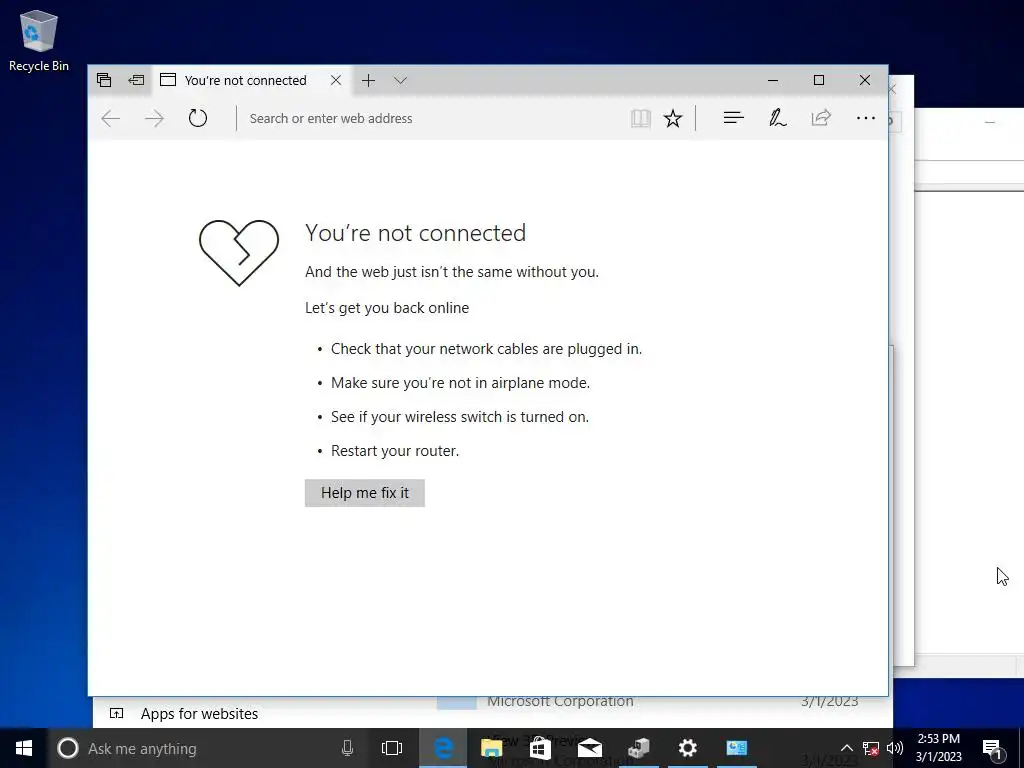Screen dimensions: 1024x768
Task: Open Task View from taskbar
Action: click(392, 748)
